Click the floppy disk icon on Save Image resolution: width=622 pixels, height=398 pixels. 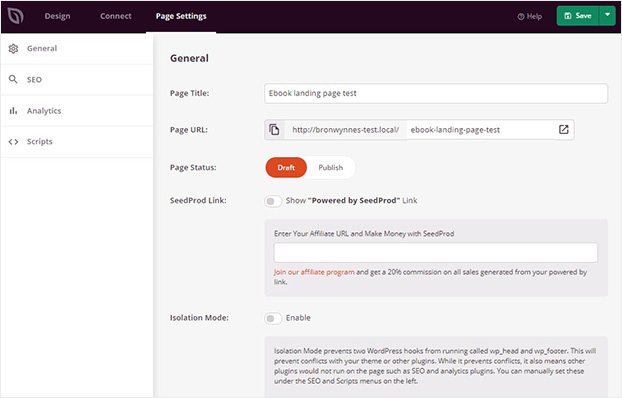(x=568, y=16)
